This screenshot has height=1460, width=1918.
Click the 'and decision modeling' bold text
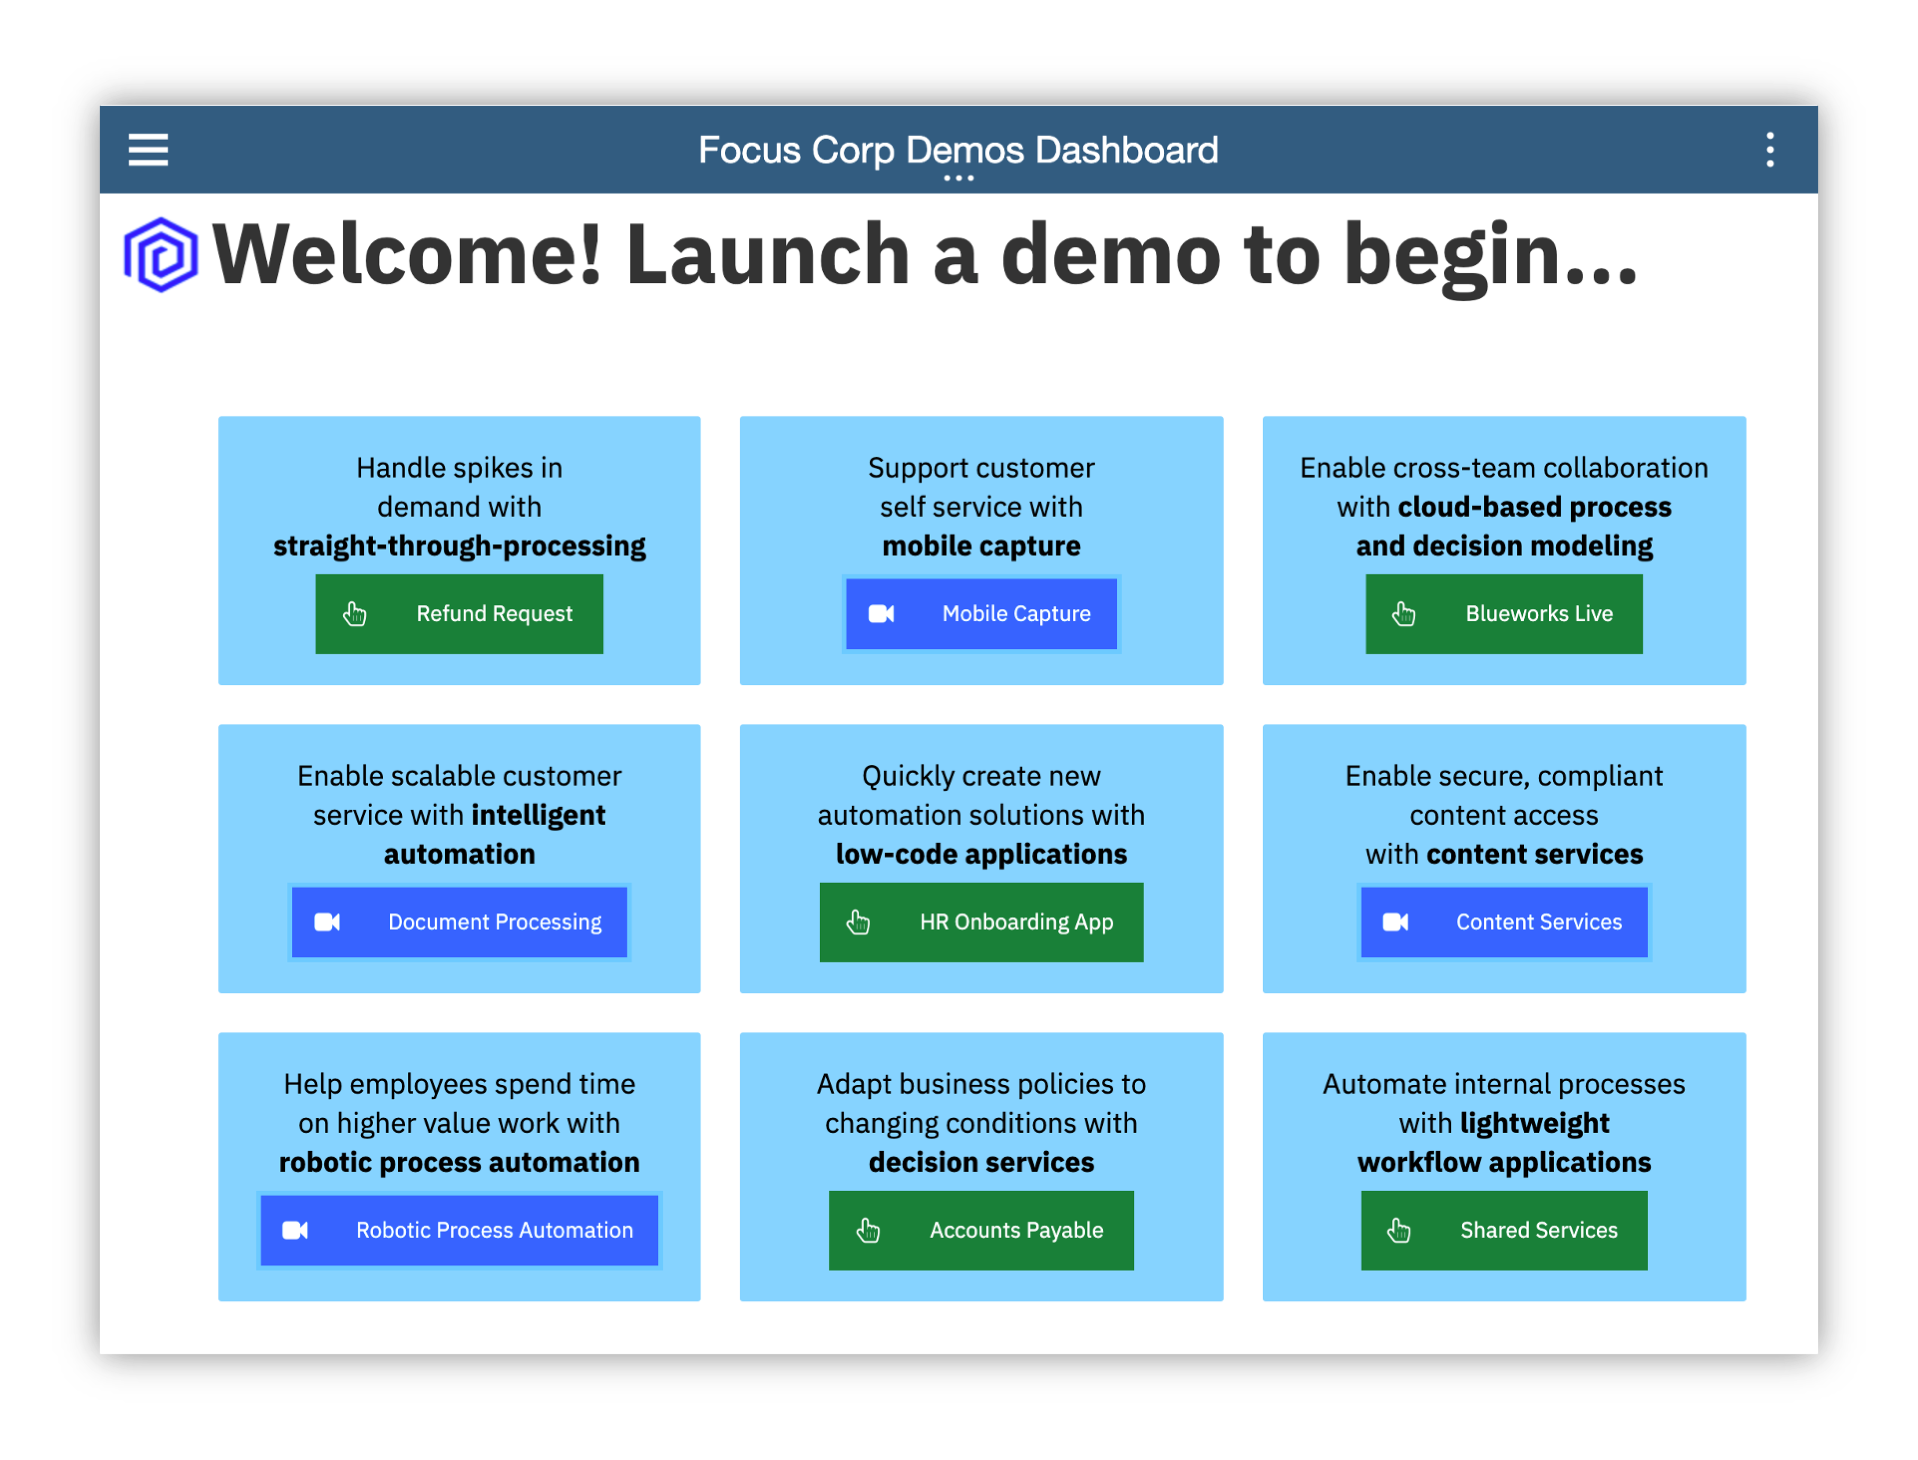1504,546
